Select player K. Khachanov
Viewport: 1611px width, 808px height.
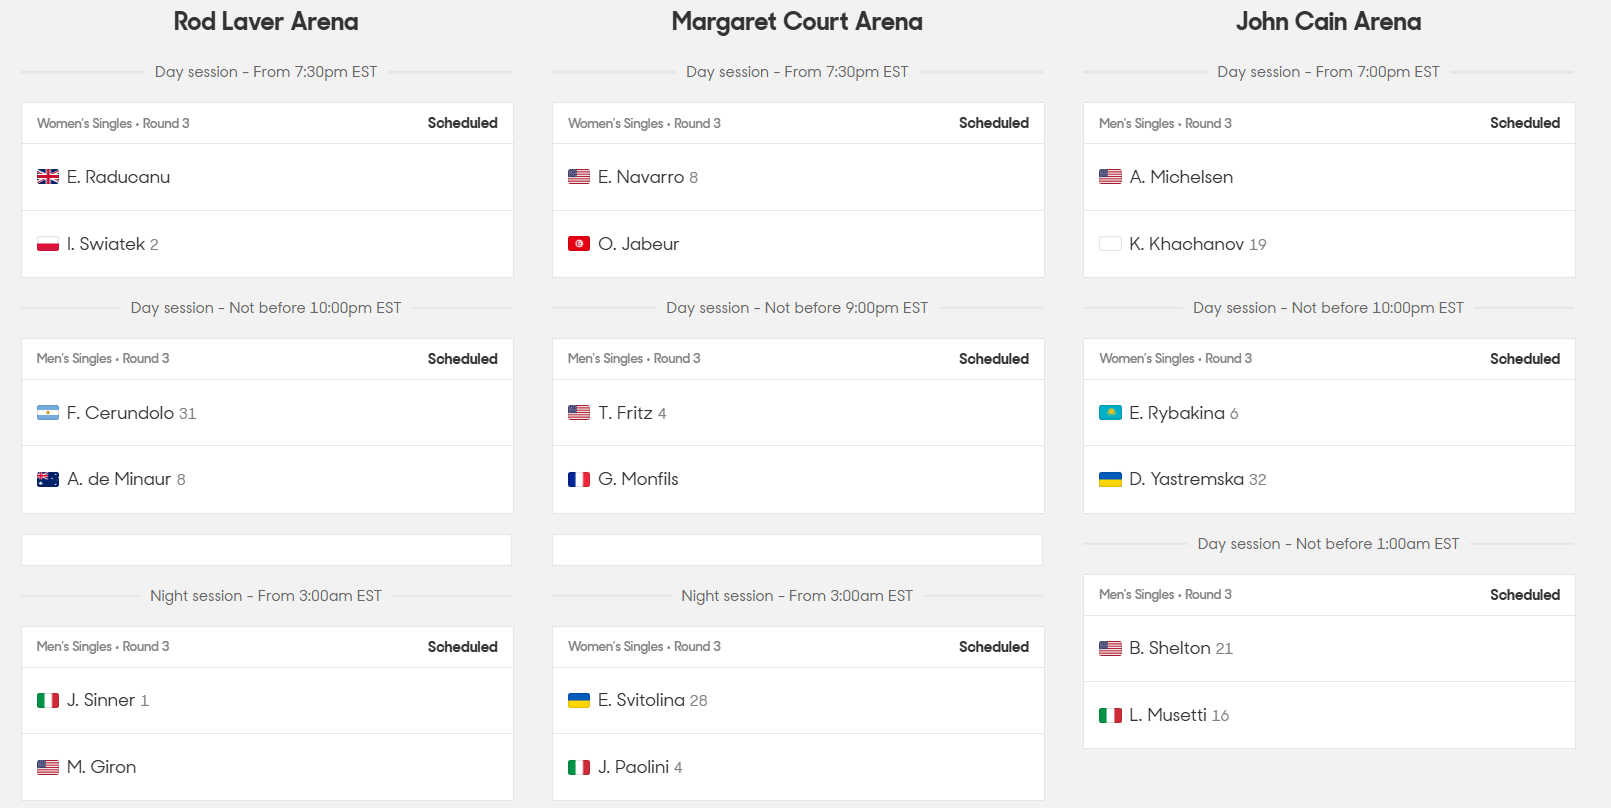pyautogui.click(x=1187, y=244)
